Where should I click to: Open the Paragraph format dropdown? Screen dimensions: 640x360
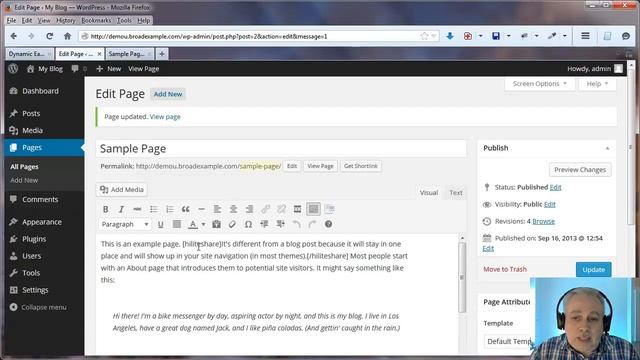click(125, 224)
